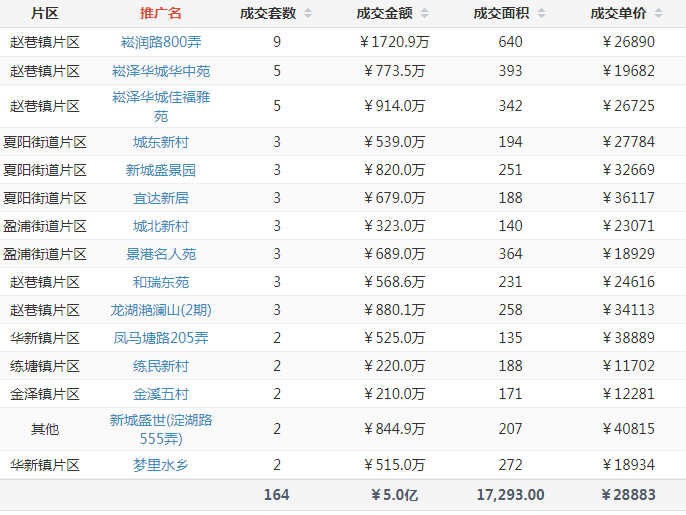Click the ￥27784 unit price cell
The height and width of the screenshot is (515, 686).
pyautogui.click(x=628, y=142)
